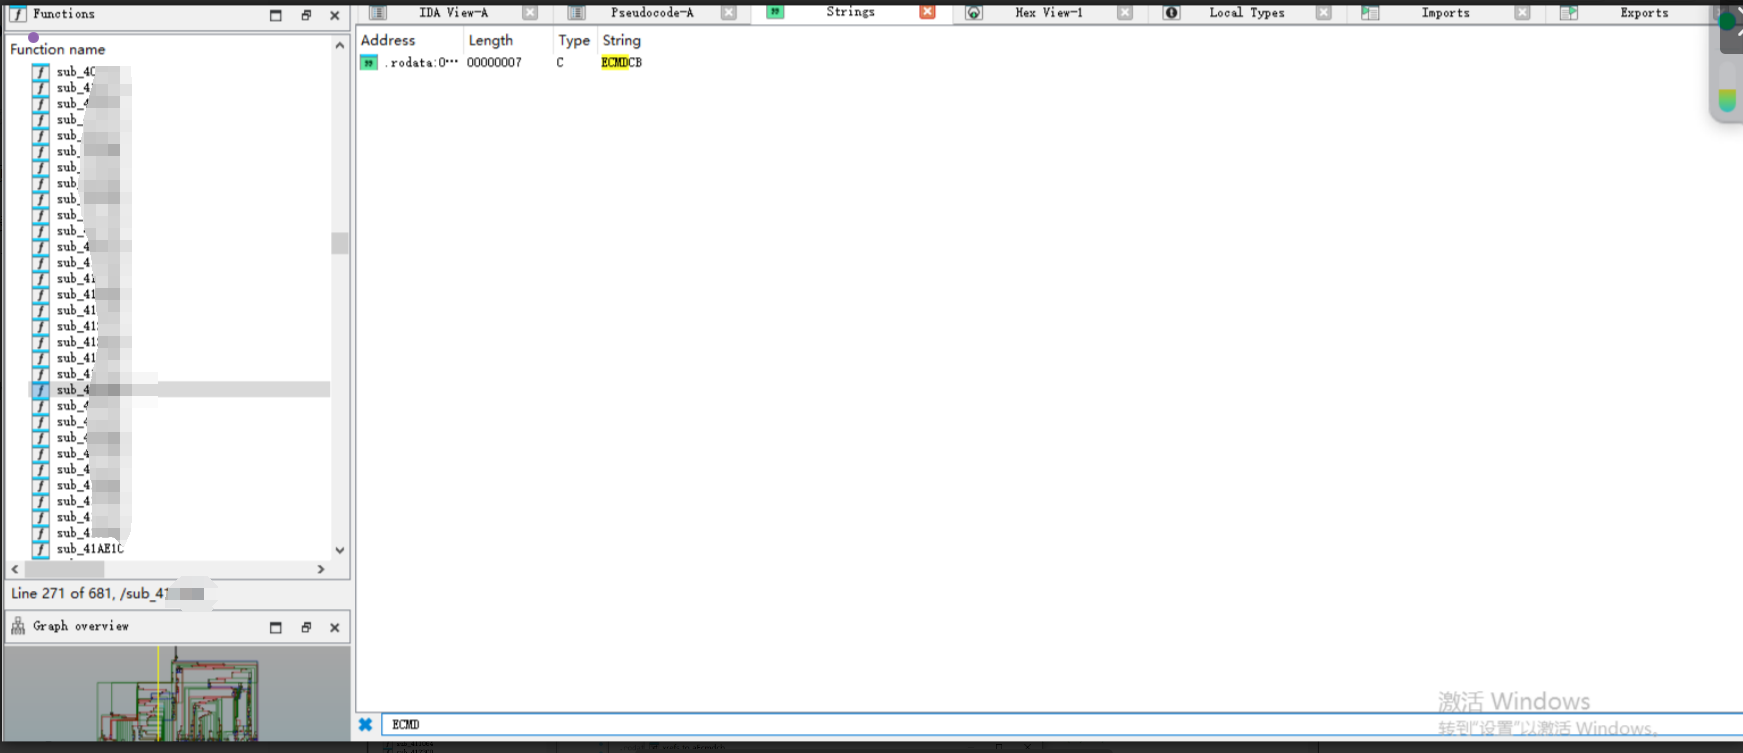
Task: Click the Hex View-1 tab icon
Action: point(974,13)
